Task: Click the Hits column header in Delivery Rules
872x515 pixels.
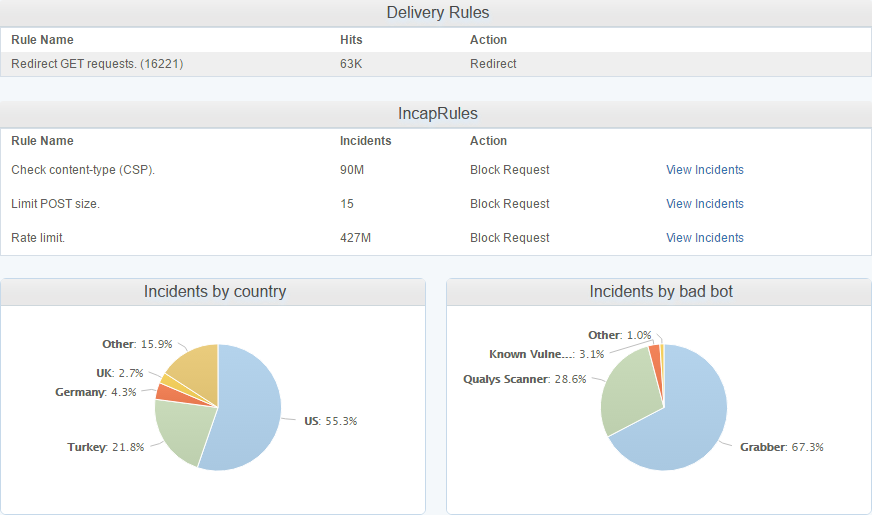Action: coord(351,40)
